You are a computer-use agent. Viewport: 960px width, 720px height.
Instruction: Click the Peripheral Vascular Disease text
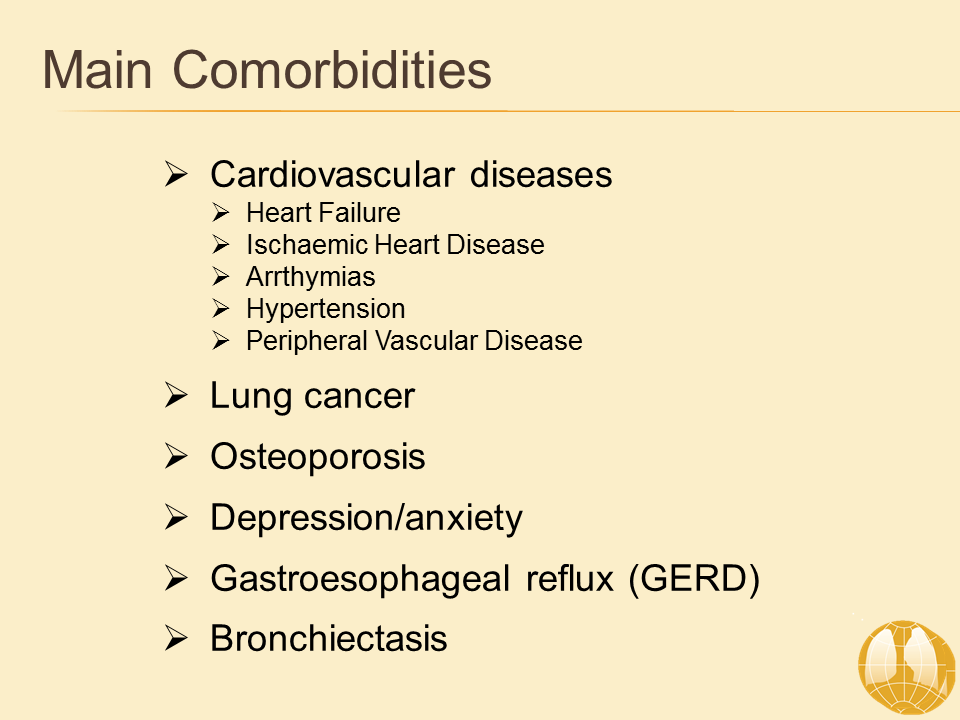click(x=414, y=341)
